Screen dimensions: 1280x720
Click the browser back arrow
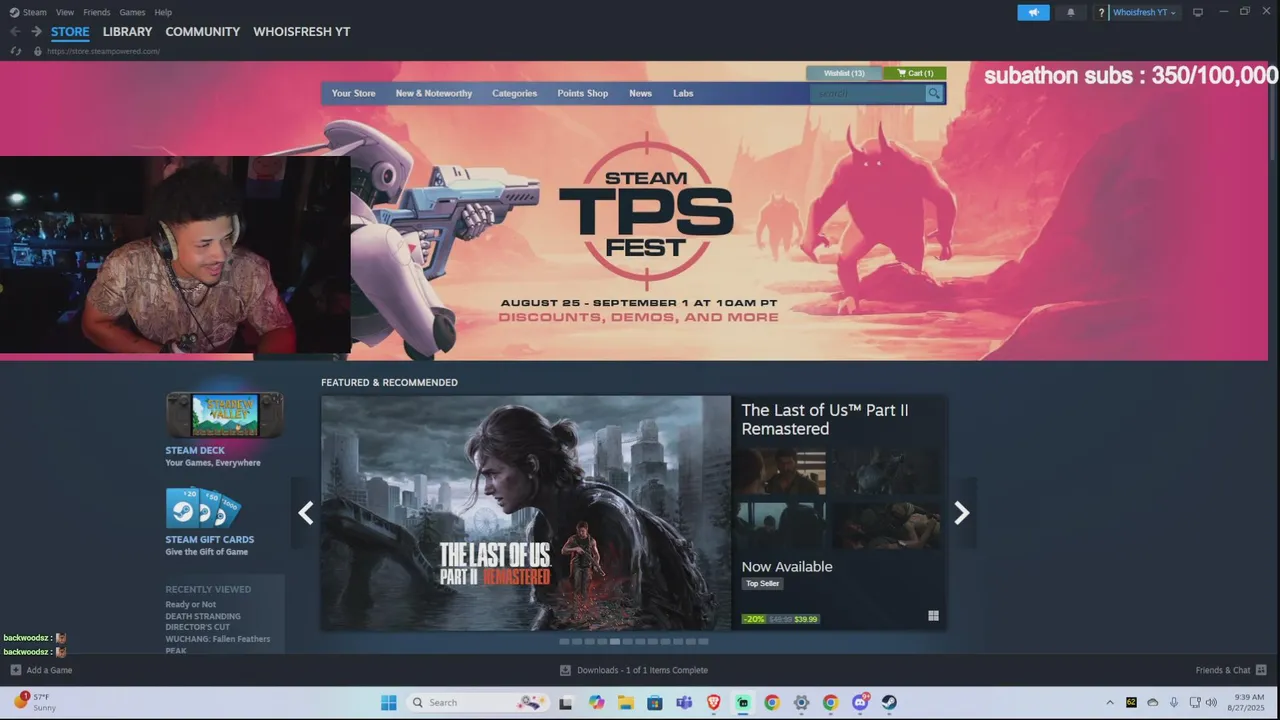[15, 31]
